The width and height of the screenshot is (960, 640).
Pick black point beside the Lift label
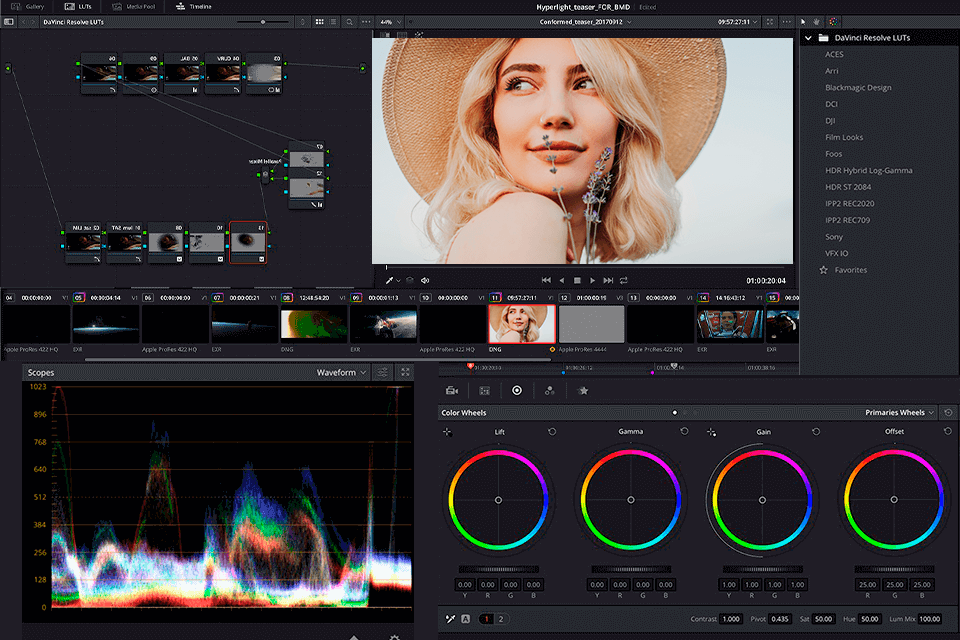[448, 432]
